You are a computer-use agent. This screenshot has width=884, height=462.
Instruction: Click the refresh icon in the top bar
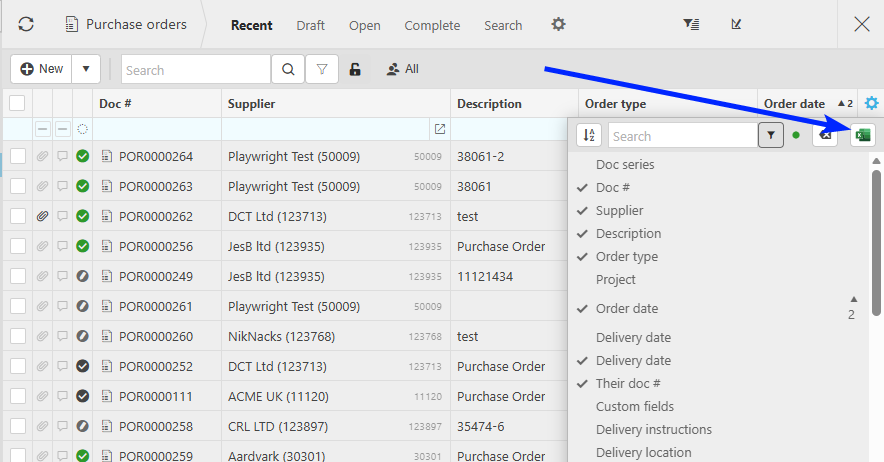point(26,24)
